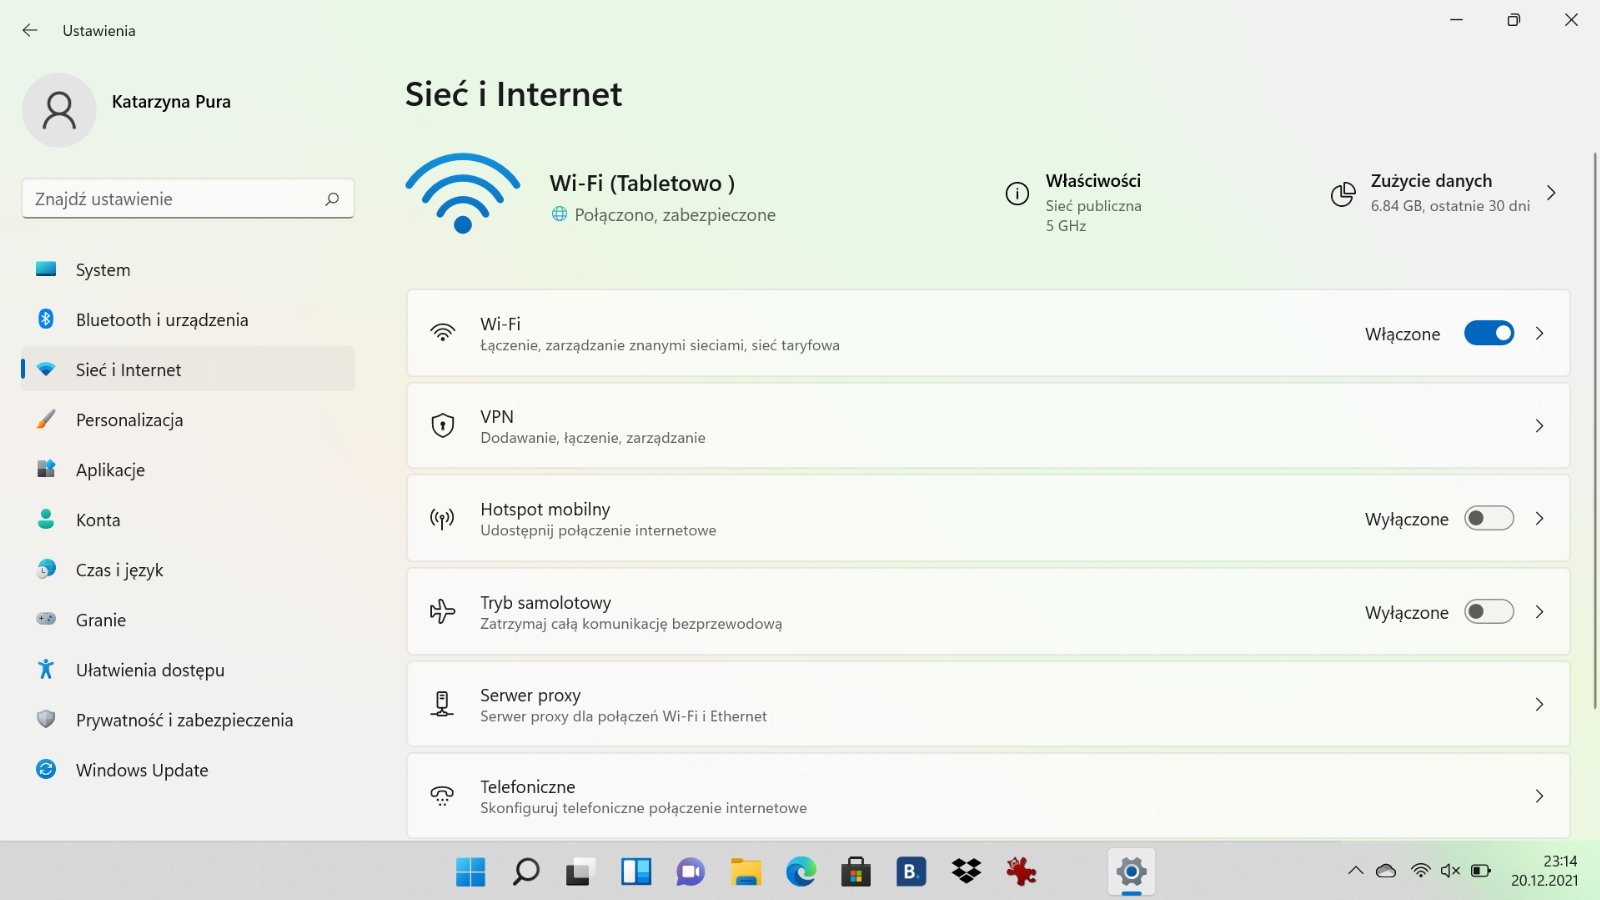The width and height of the screenshot is (1600, 900).
Task: Turn off the Wi-Fi toggle
Action: click(1489, 333)
